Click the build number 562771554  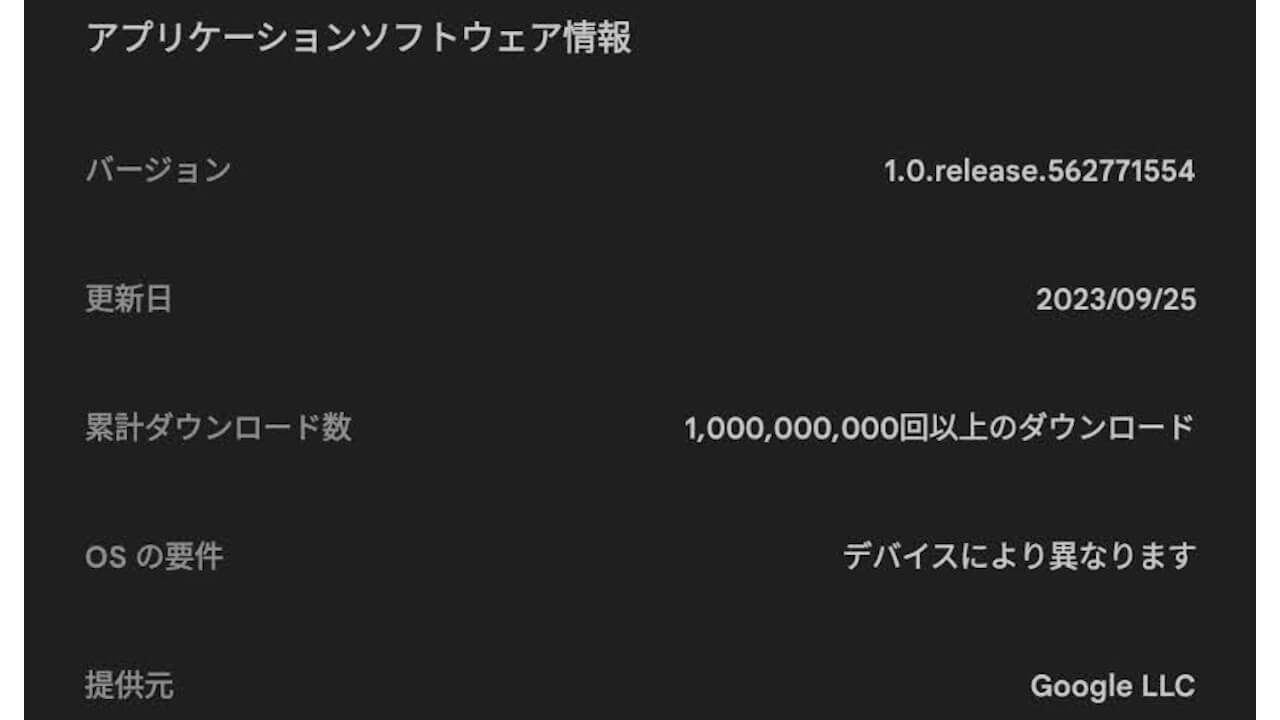coord(1121,171)
